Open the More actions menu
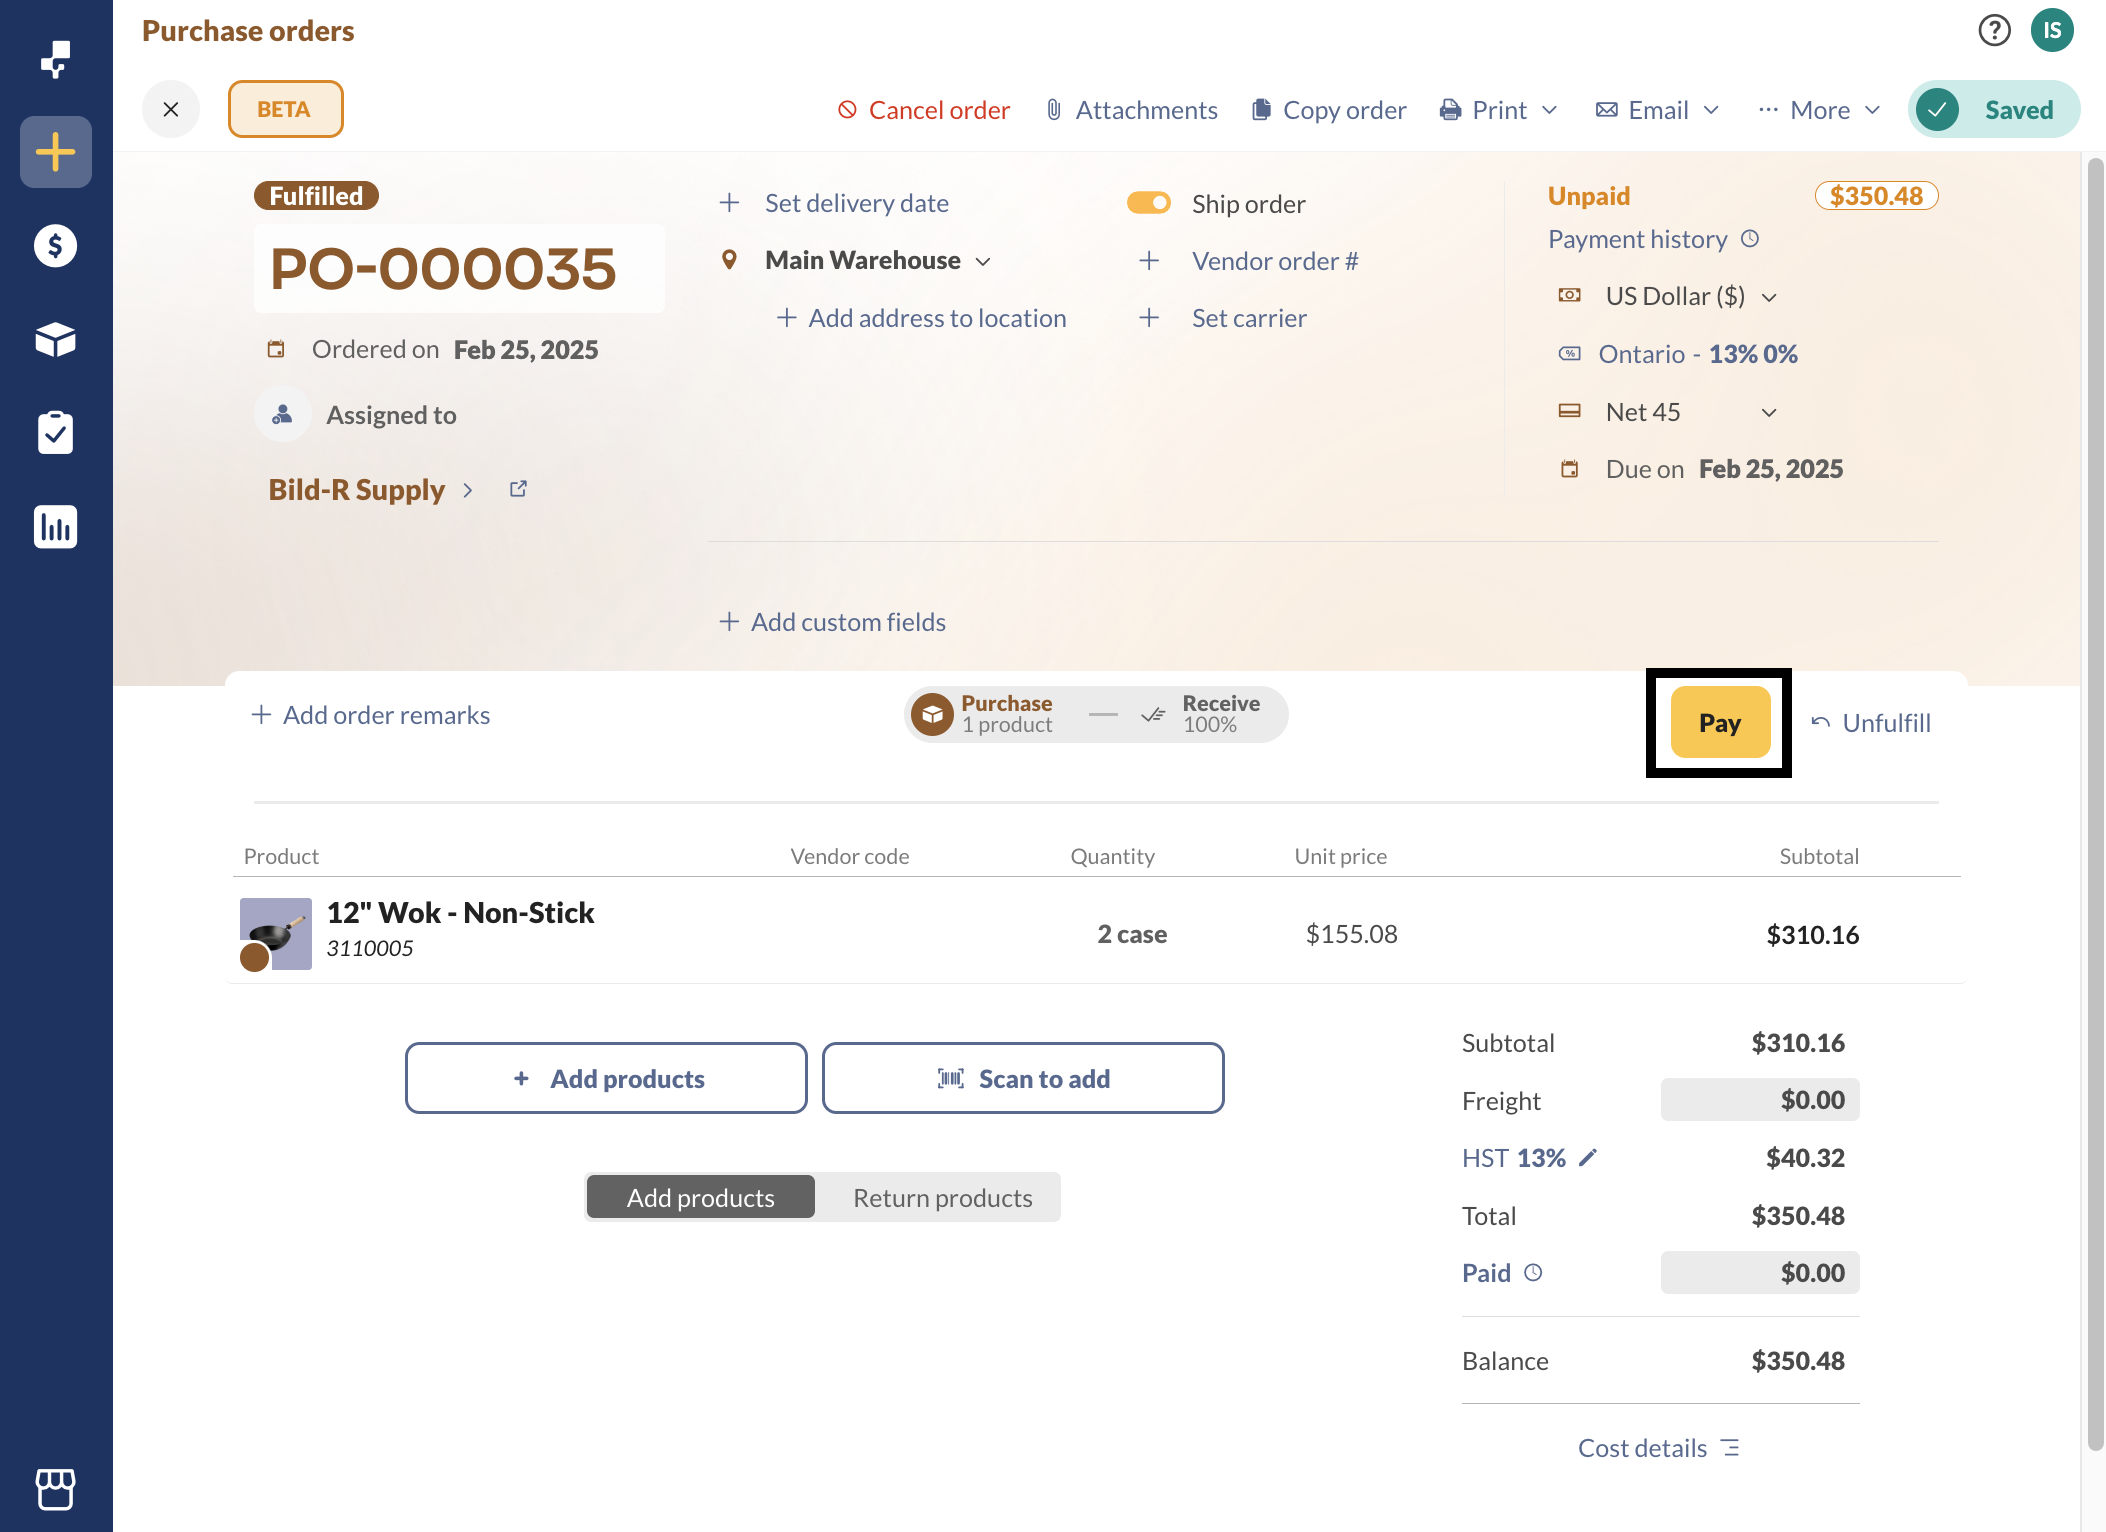The image size is (2106, 1532). [x=1820, y=110]
